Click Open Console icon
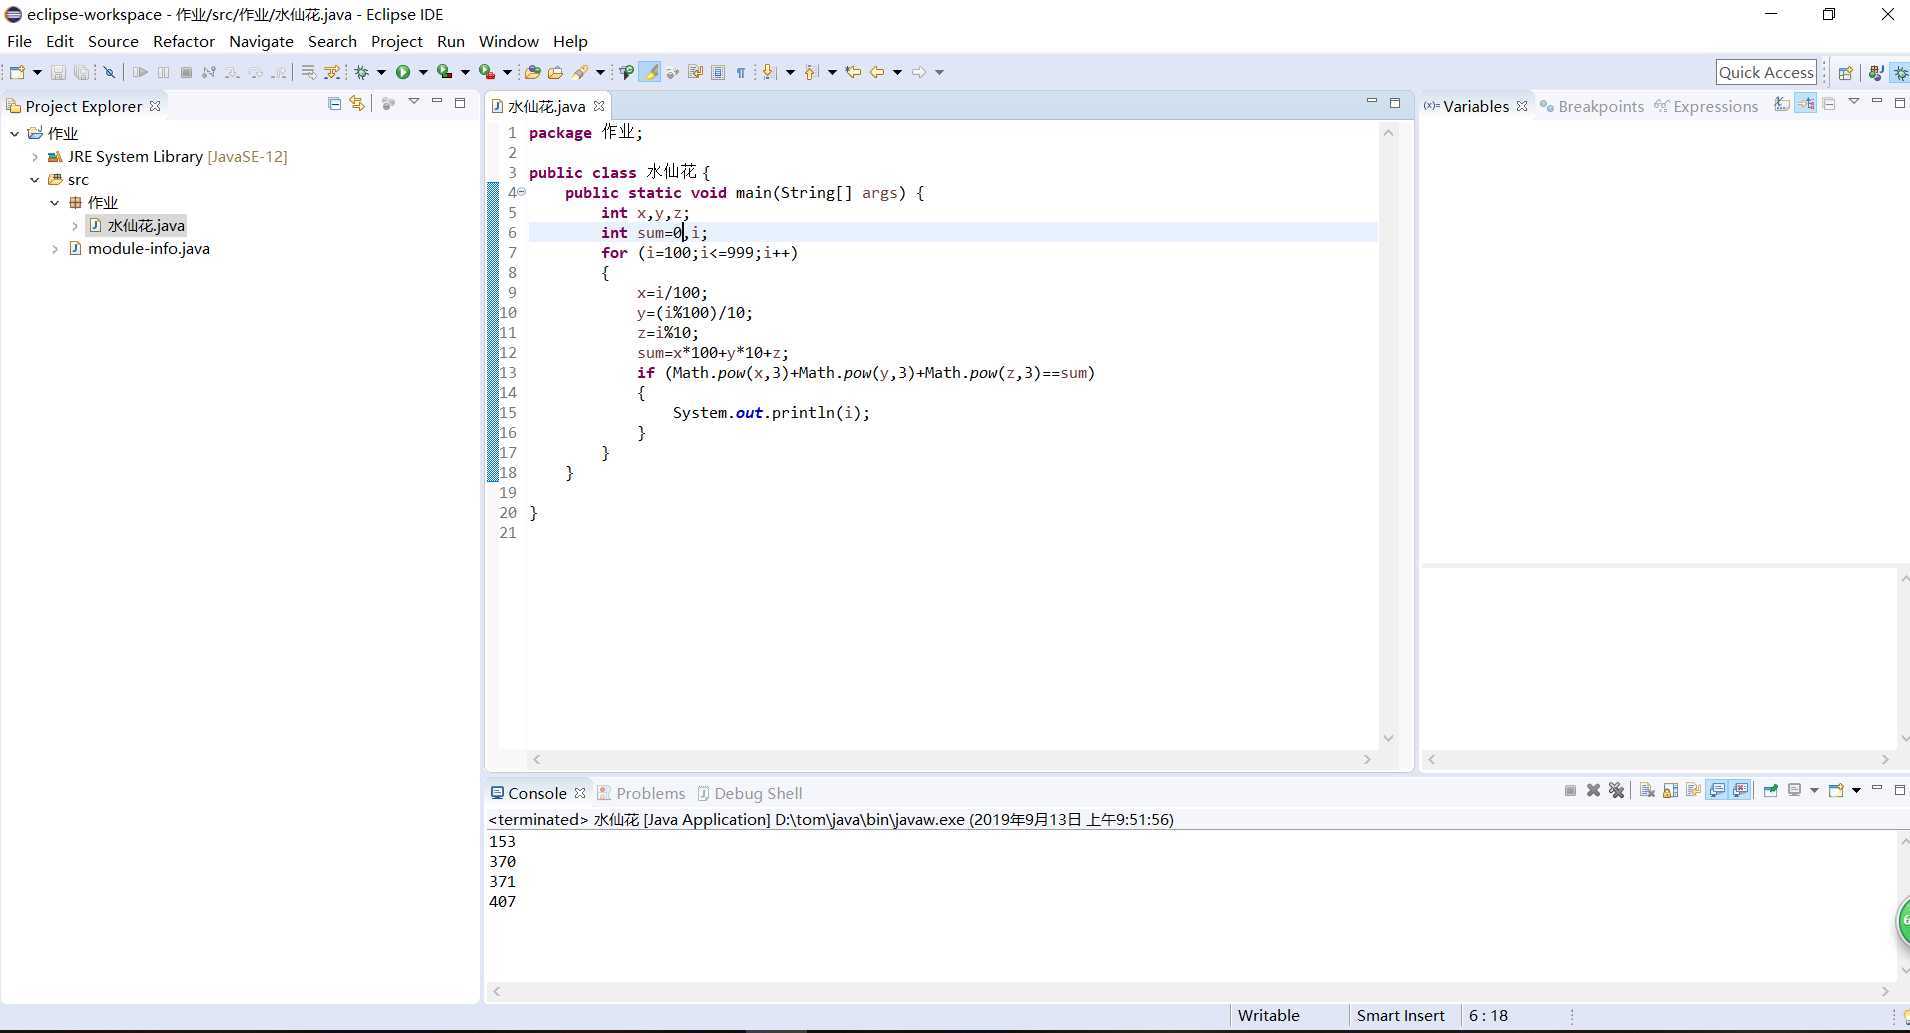The height and width of the screenshot is (1033, 1910). [1836, 790]
